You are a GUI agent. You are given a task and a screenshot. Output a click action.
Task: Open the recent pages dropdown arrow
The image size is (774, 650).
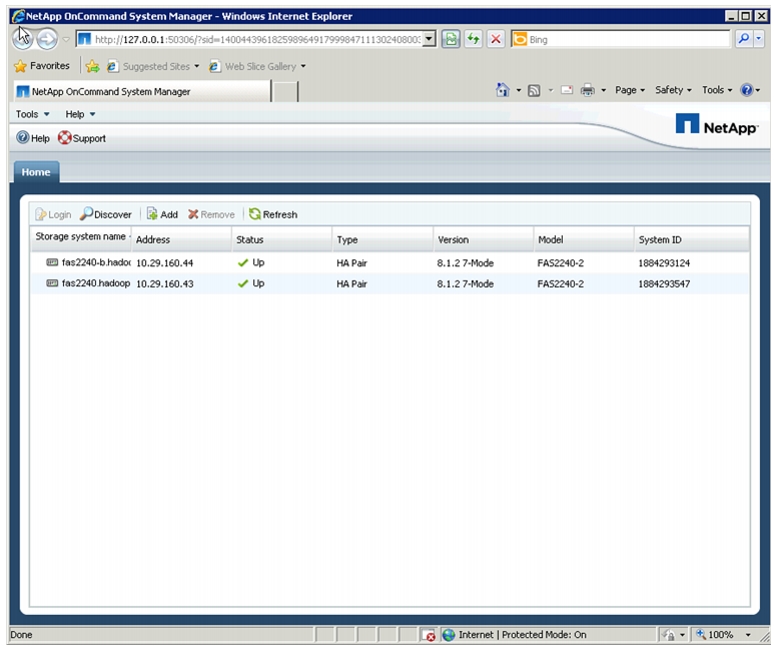click(66, 39)
